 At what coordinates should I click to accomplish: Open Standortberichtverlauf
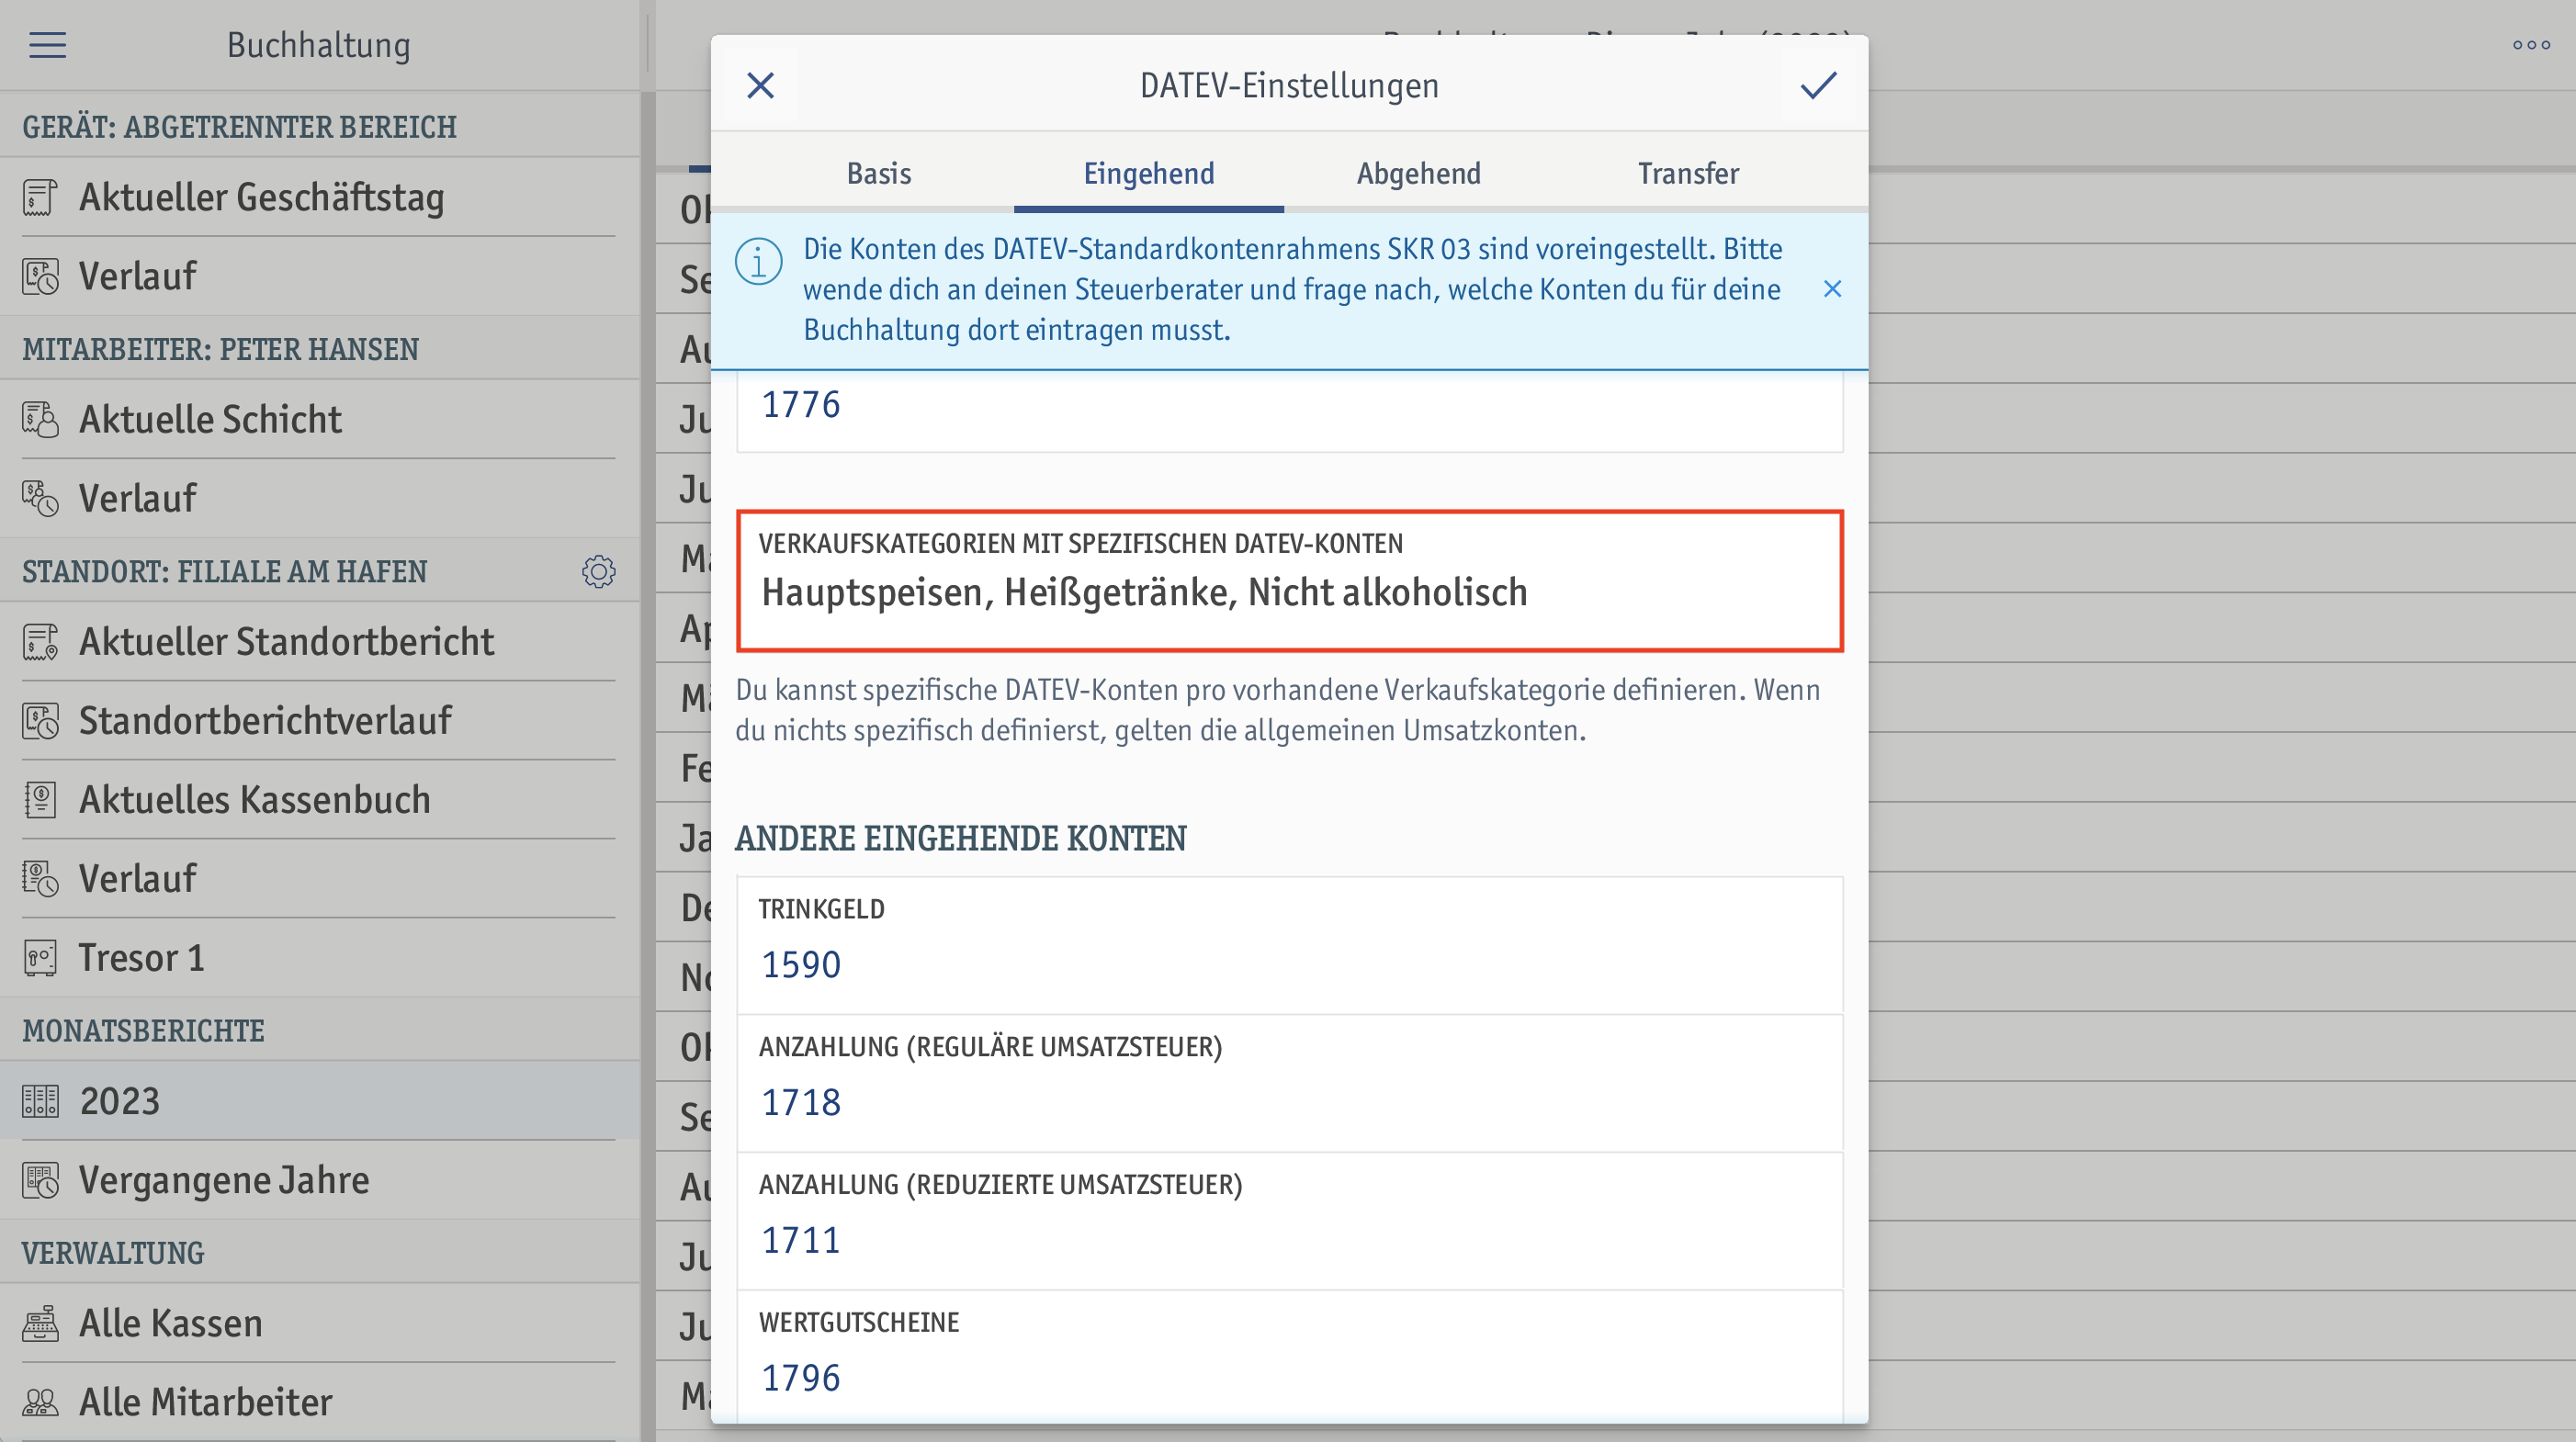320,721
